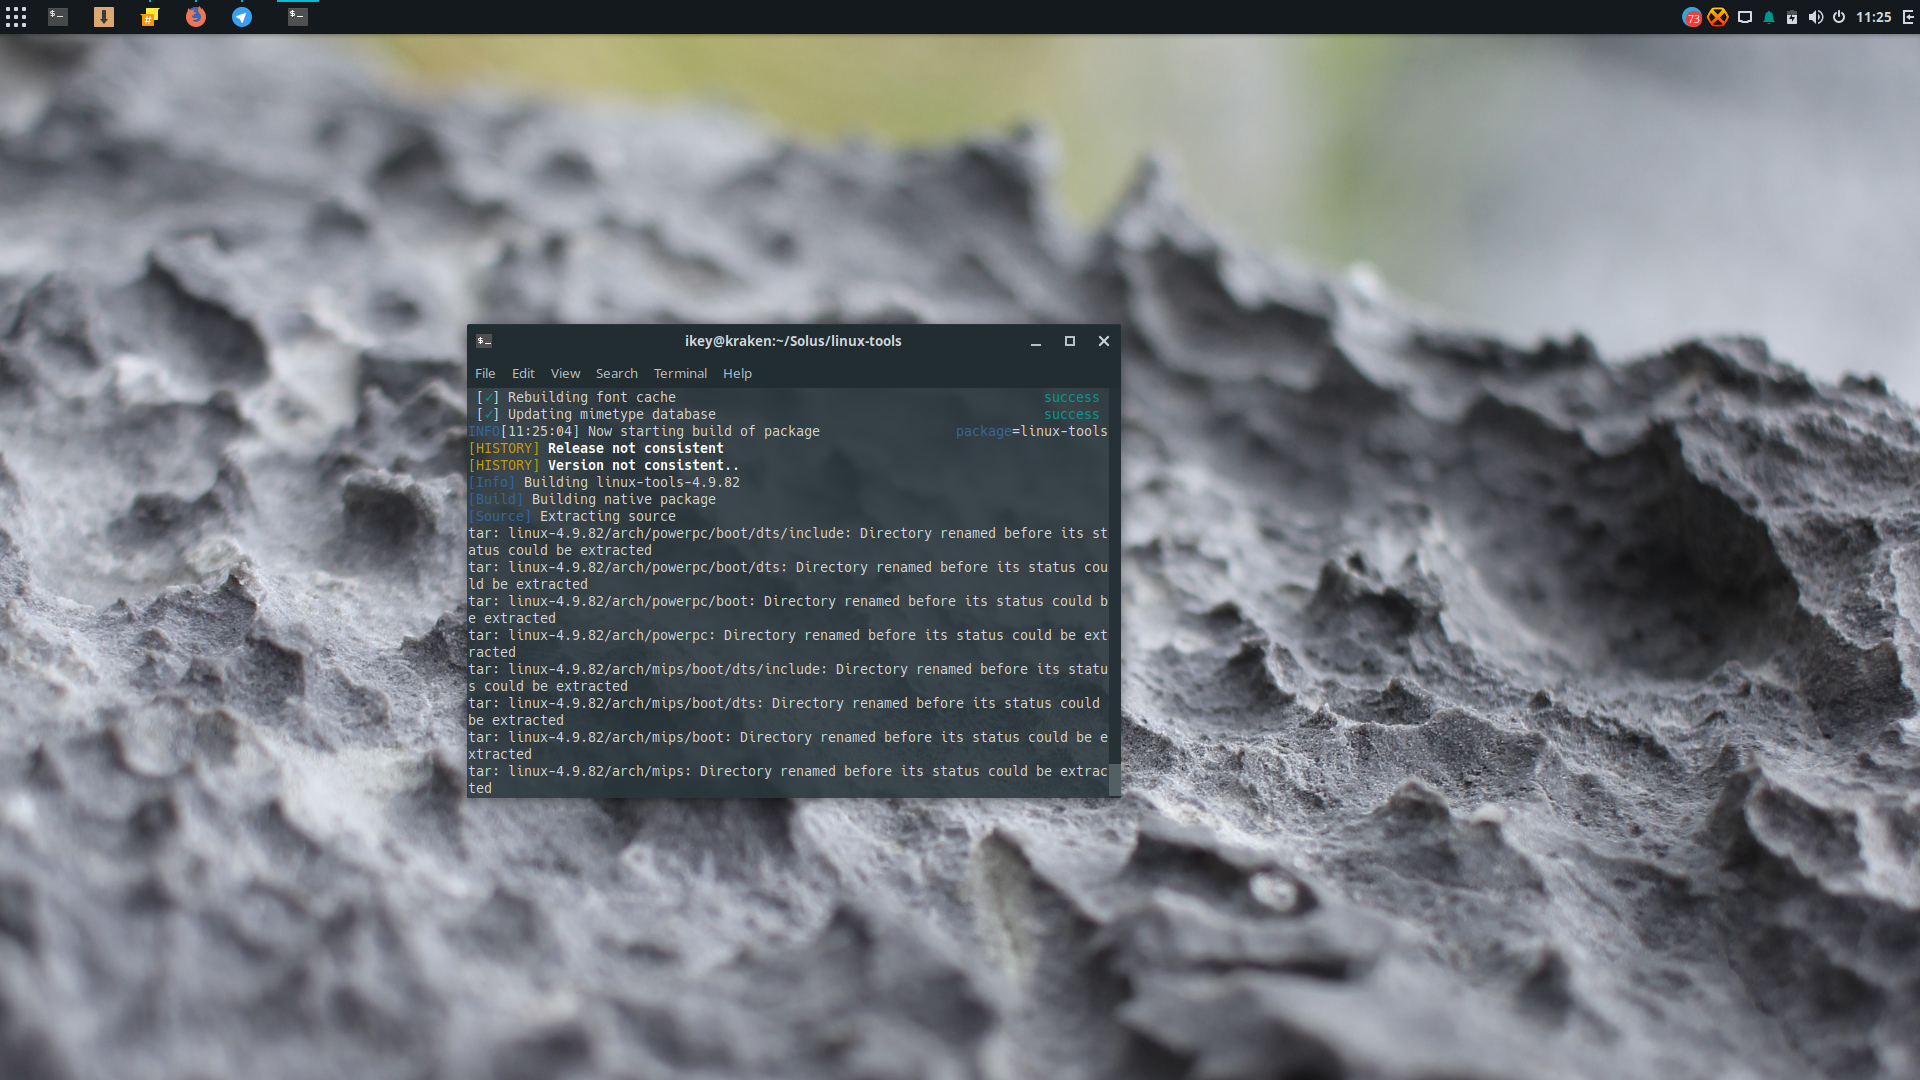Toggle the Raven sidebar with the arrow icon
This screenshot has width=1920, height=1080.
(1908, 17)
